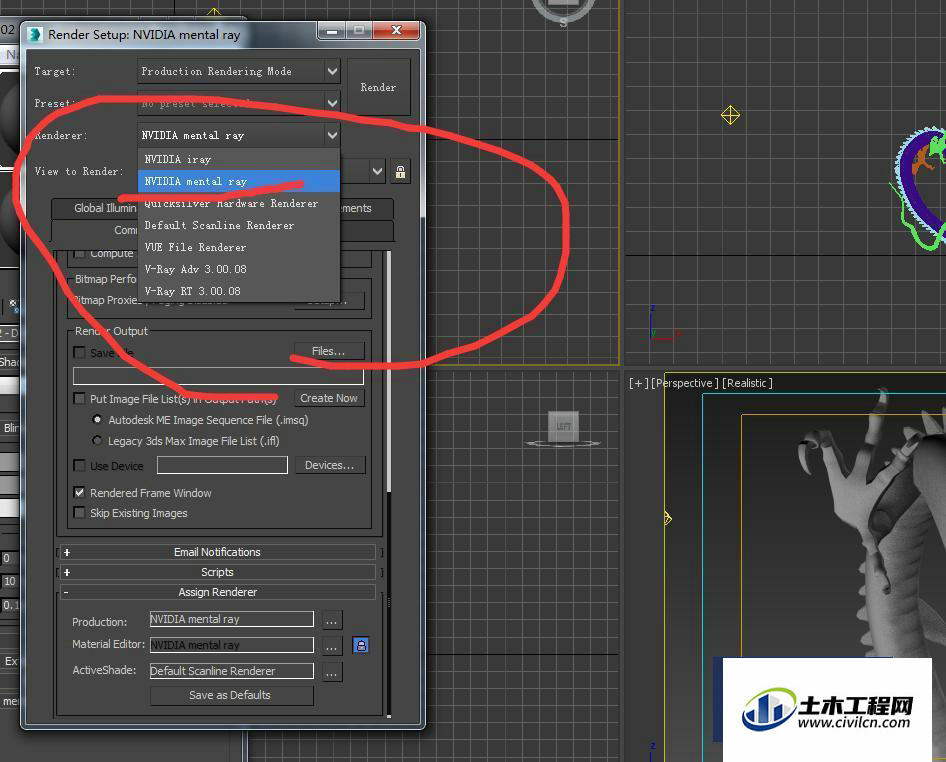Open the Files... output dialog
The width and height of the screenshot is (946, 762).
point(329,351)
